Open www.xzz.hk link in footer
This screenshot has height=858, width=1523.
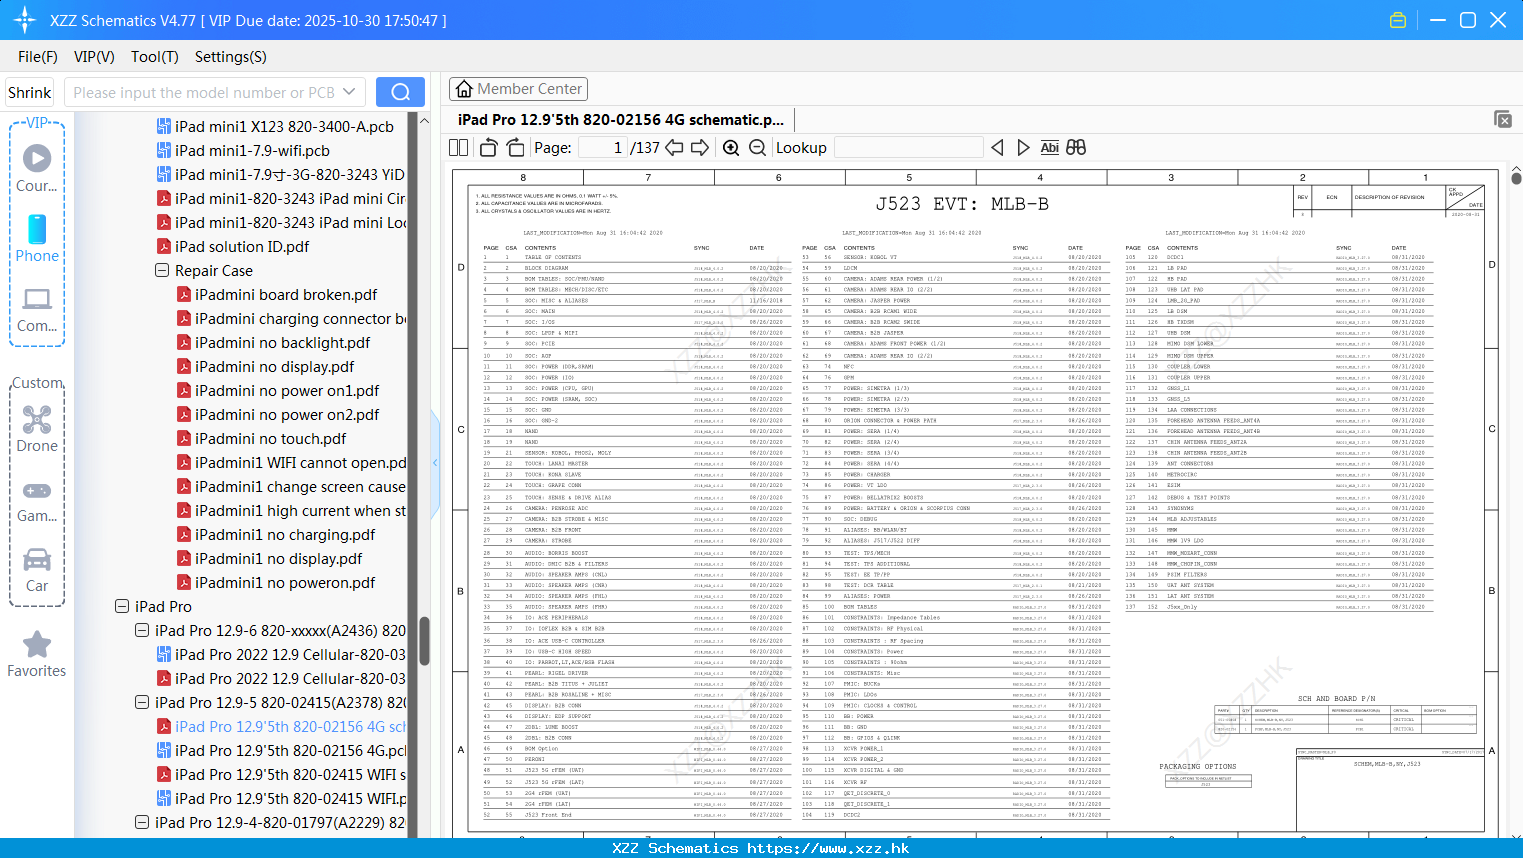[828, 848]
